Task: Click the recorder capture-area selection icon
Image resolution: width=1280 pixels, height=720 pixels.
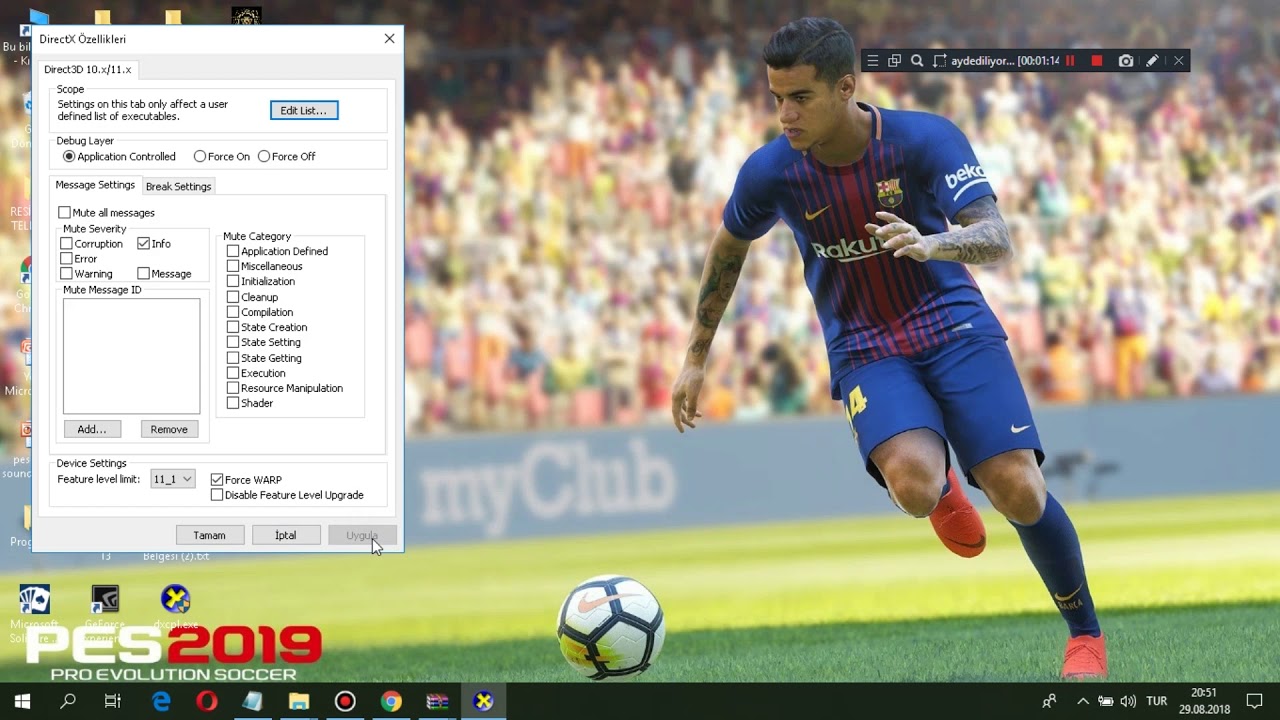Action: (939, 61)
